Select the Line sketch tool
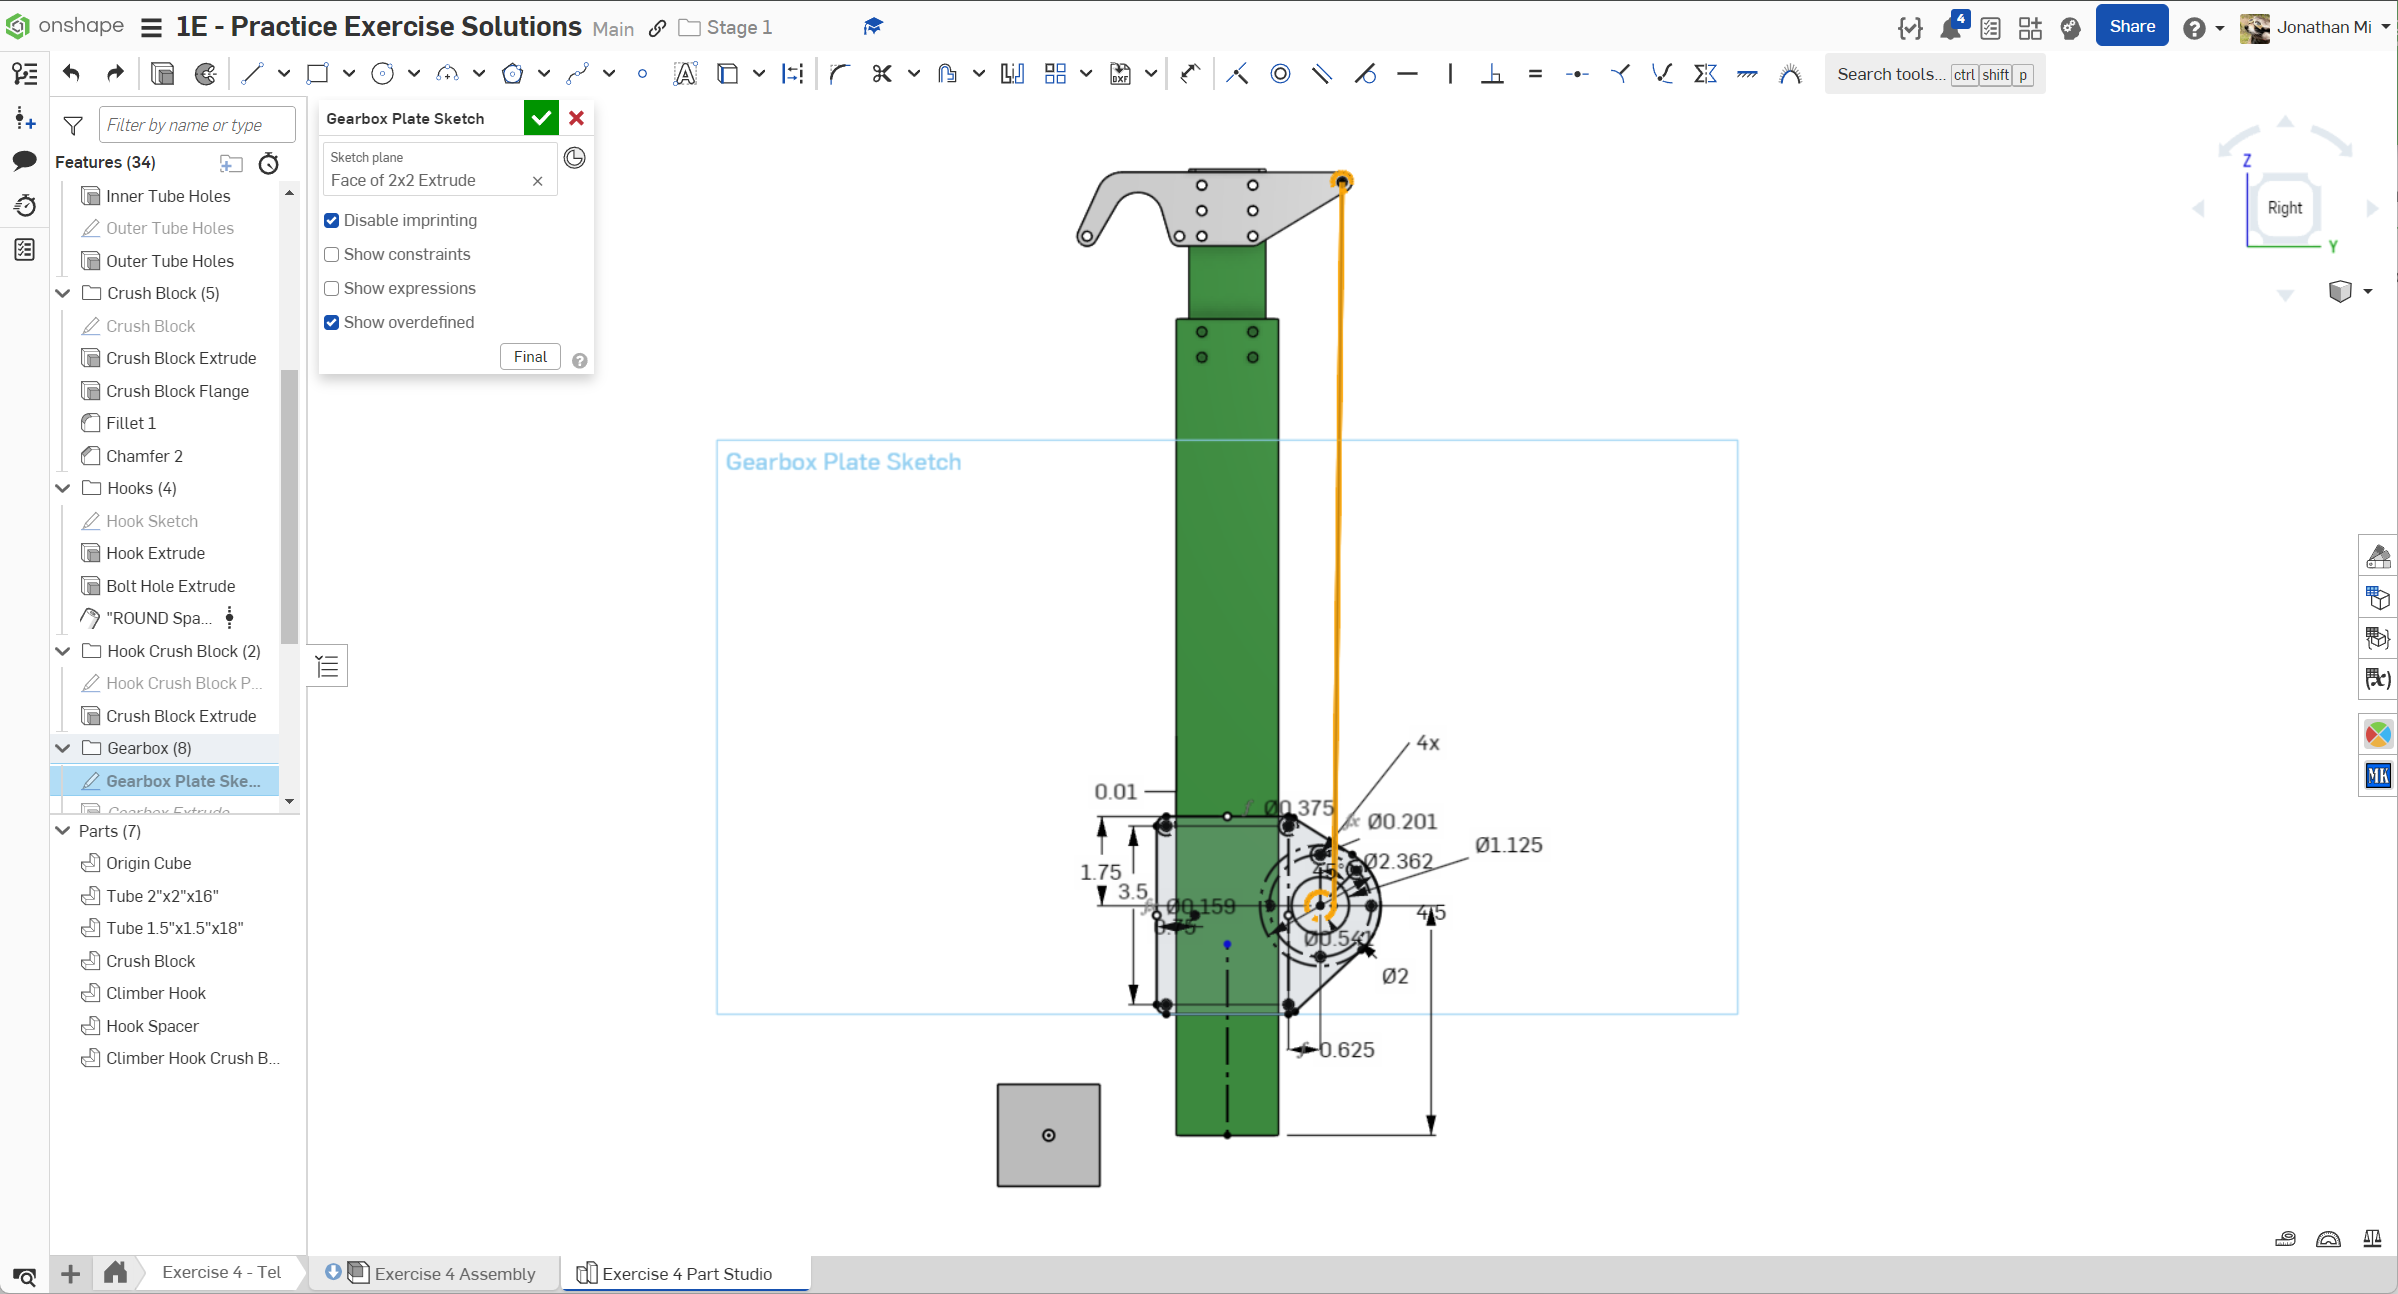The width and height of the screenshot is (2398, 1294). 252,74
